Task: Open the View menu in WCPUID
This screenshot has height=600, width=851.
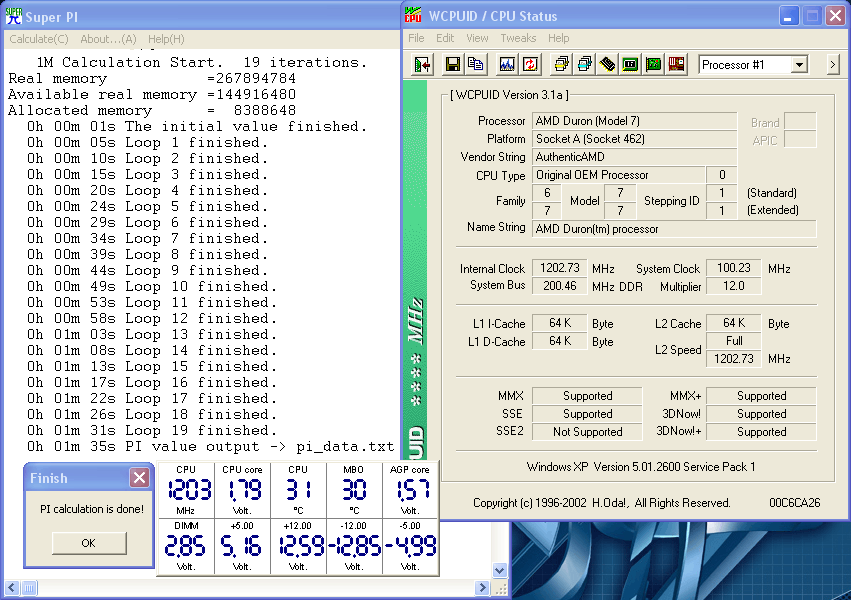Action: (x=477, y=39)
